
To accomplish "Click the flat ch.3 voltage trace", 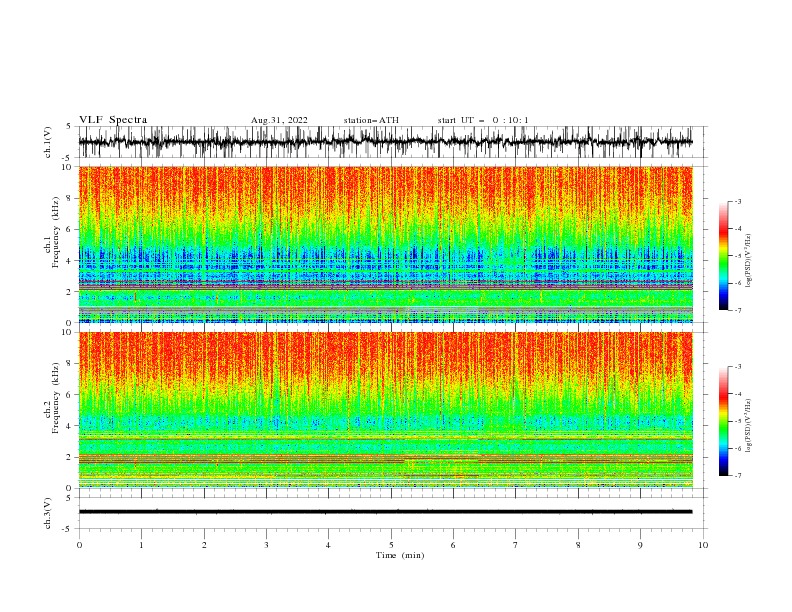I will coord(385,512).
